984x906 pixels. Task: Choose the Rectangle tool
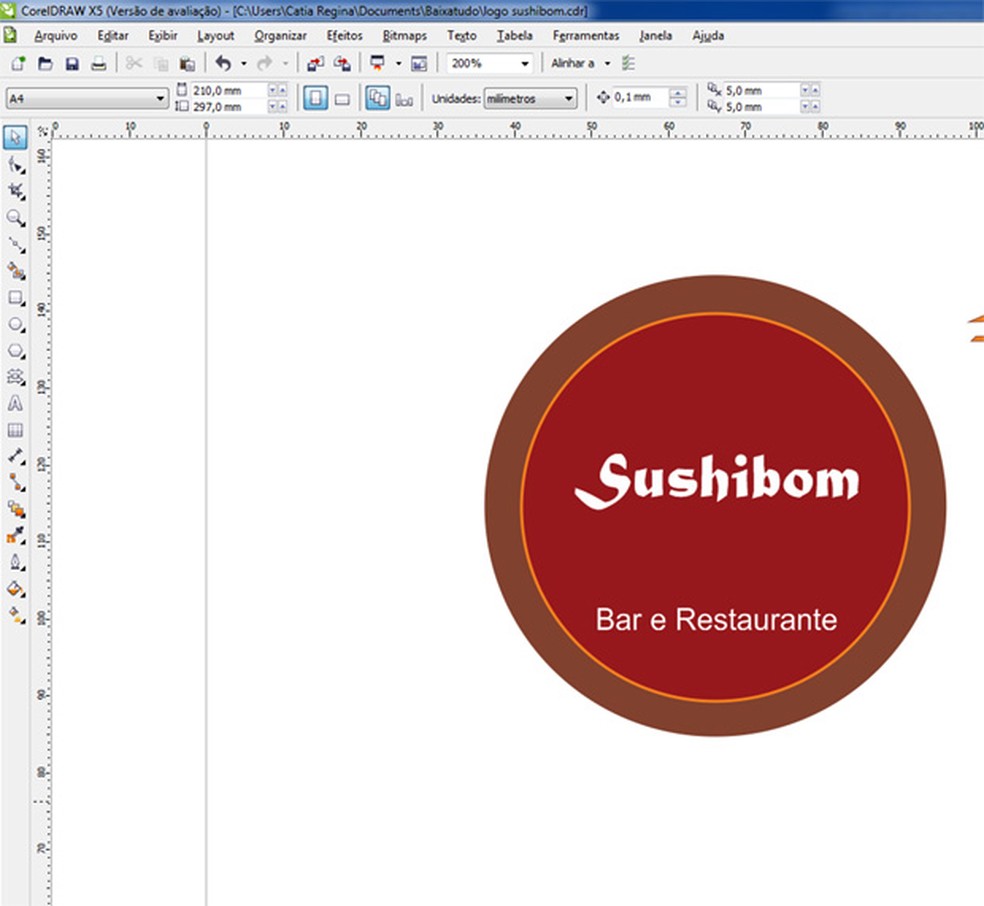pyautogui.click(x=15, y=298)
